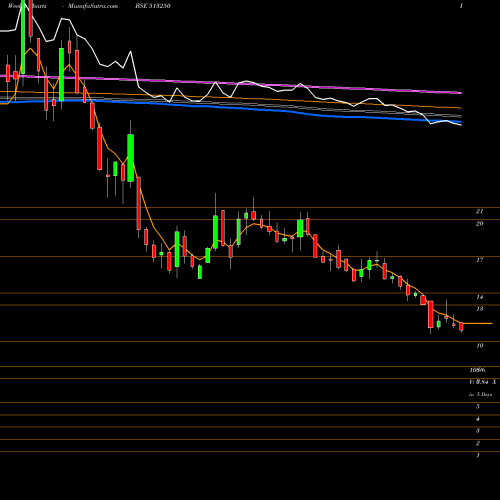Select the price axis label 17
This screenshot has height=500, width=500.
click(479, 260)
